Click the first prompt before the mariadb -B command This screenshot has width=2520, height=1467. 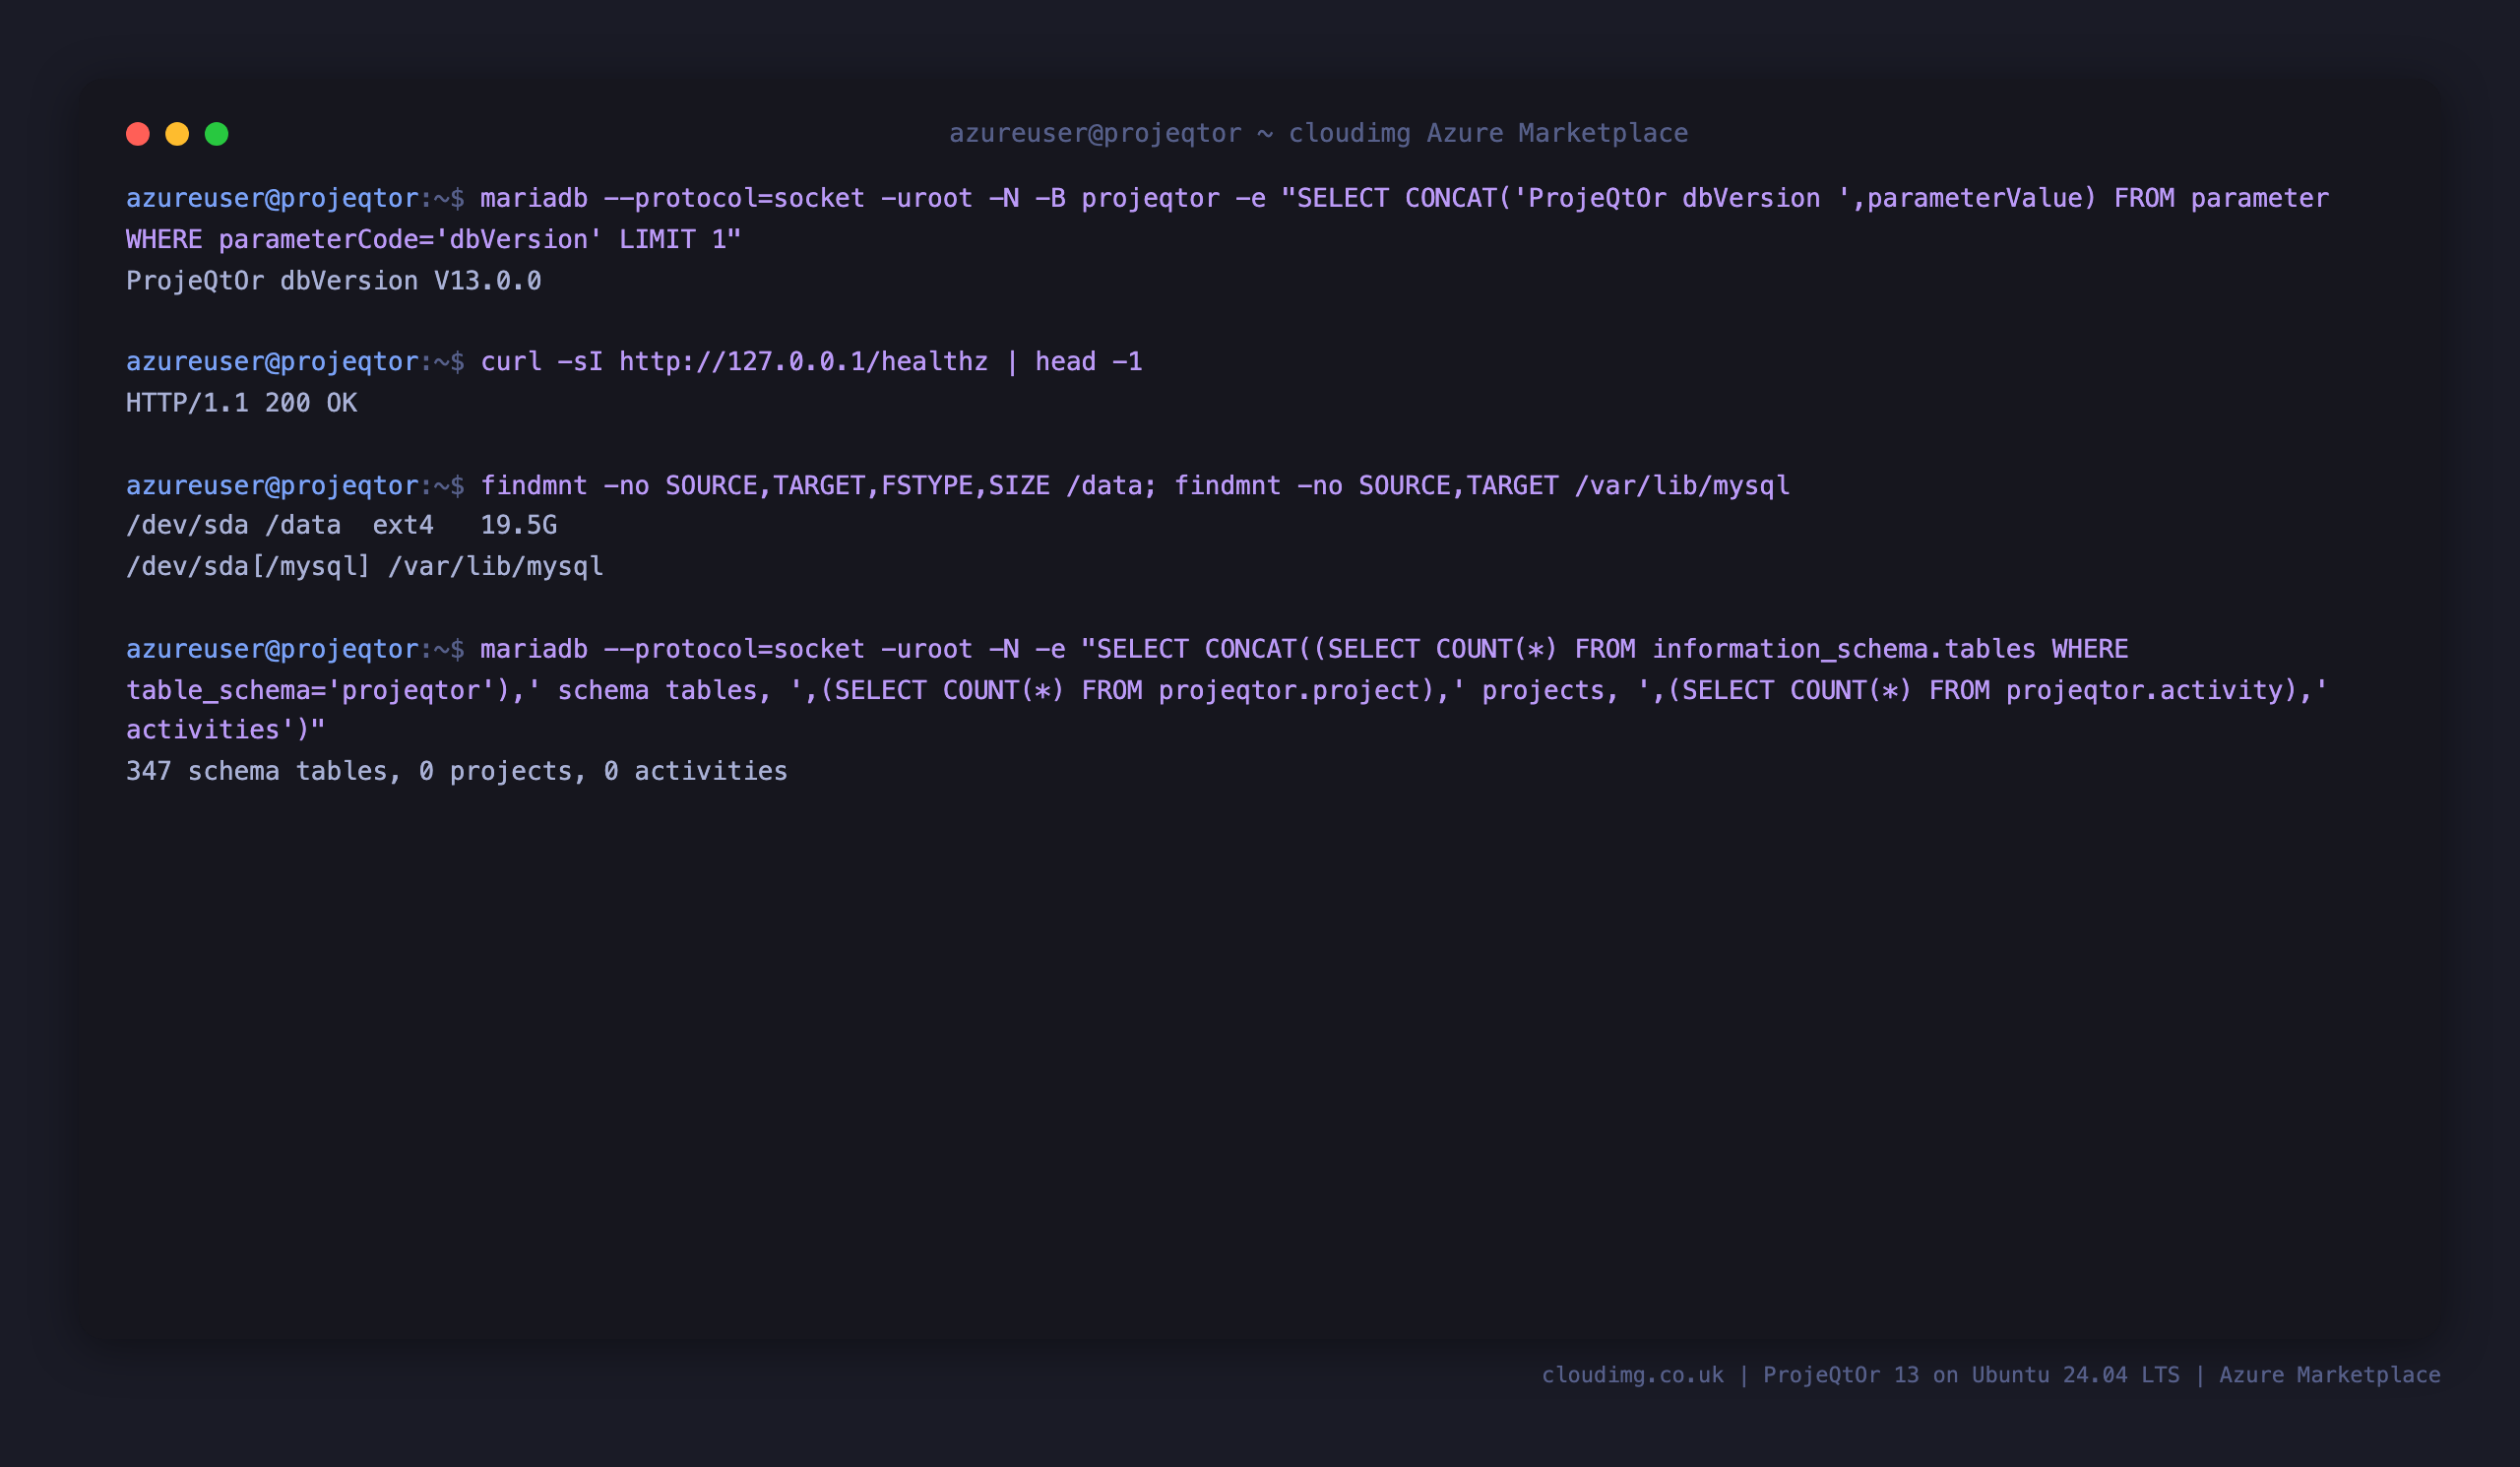coord(295,198)
